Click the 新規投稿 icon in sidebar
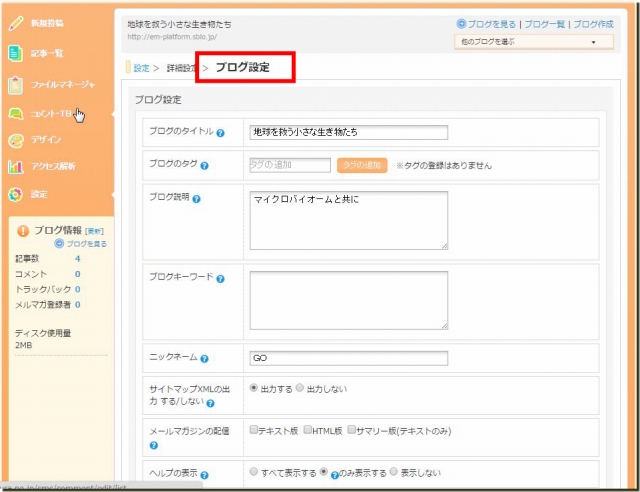This screenshot has height=492, width=640. click(x=15, y=22)
